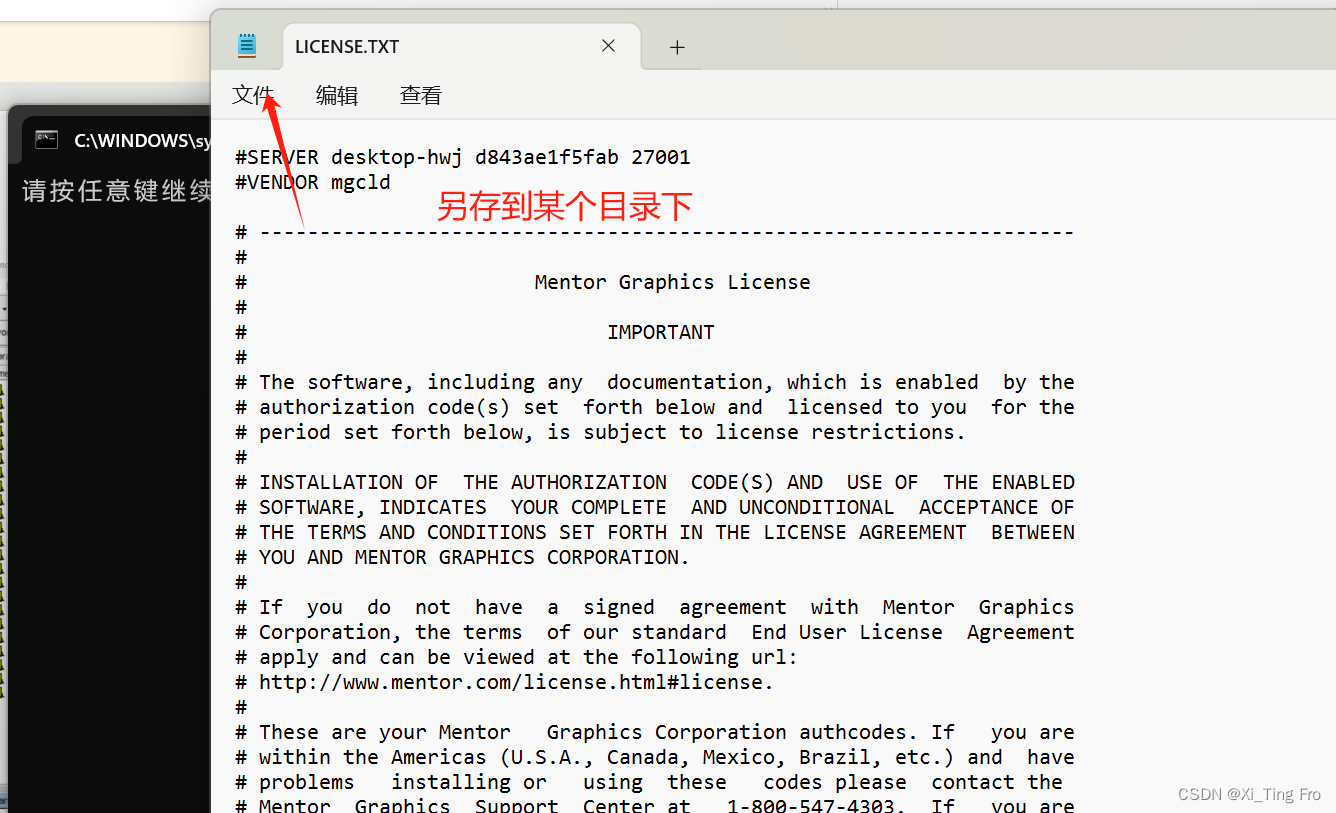This screenshot has height=813, width=1336.
Task: Click the '#SERVER desktop-hwj d843ae1f5fab 27001' line
Action: 463,157
